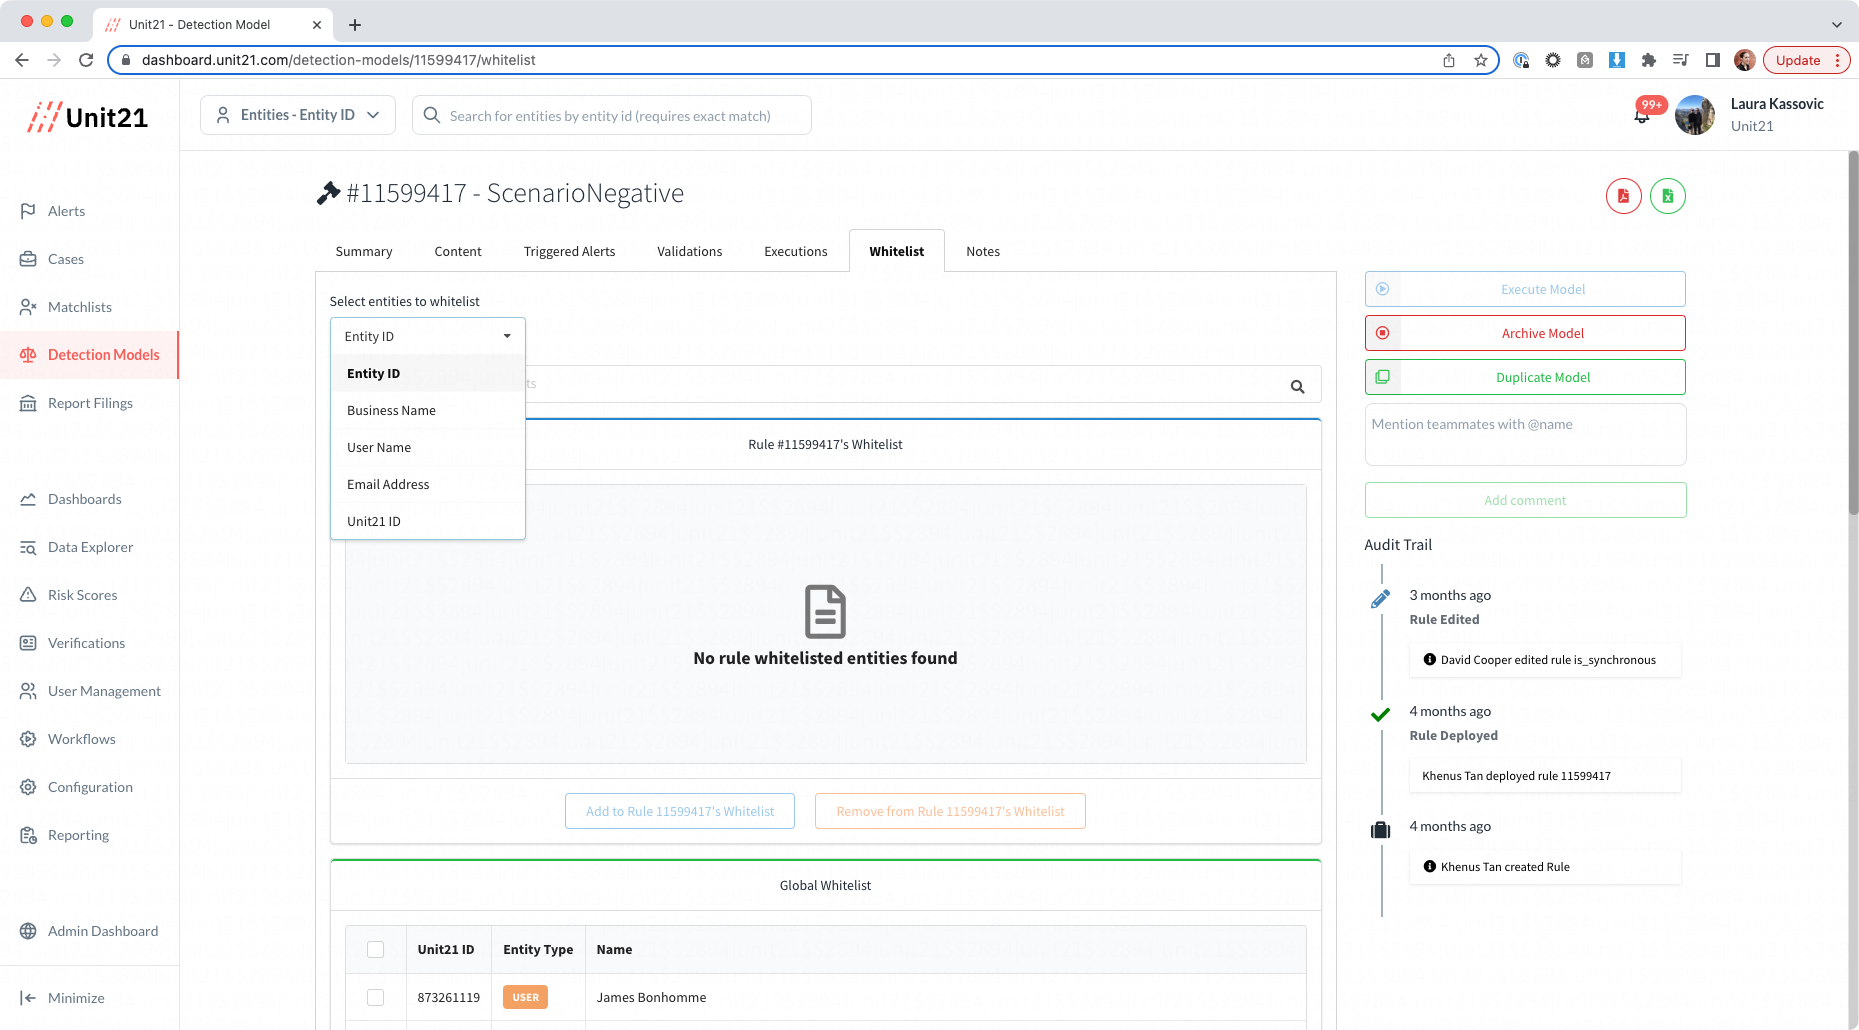Viewport: 1859px width, 1030px height.
Task: Click 'Khenus Tan created Rule' entry
Action: pyautogui.click(x=1545, y=867)
